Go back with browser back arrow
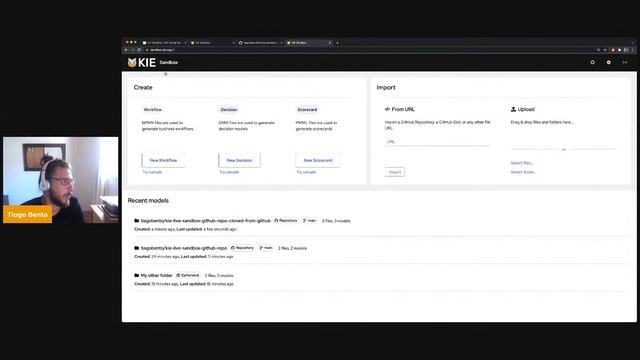 [126, 50]
